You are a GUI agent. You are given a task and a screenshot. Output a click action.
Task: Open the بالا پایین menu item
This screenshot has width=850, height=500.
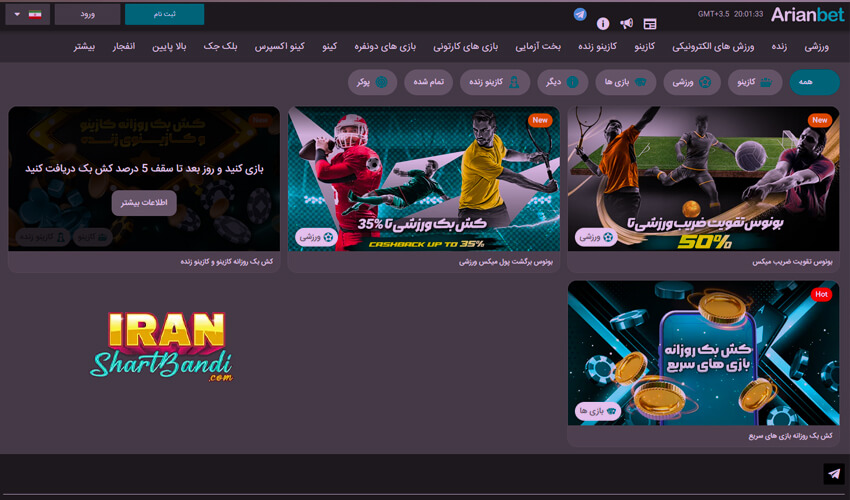tap(169, 47)
